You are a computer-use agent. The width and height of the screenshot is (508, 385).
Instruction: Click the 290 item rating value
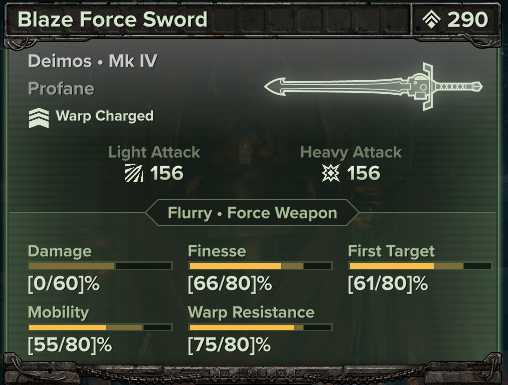(468, 20)
